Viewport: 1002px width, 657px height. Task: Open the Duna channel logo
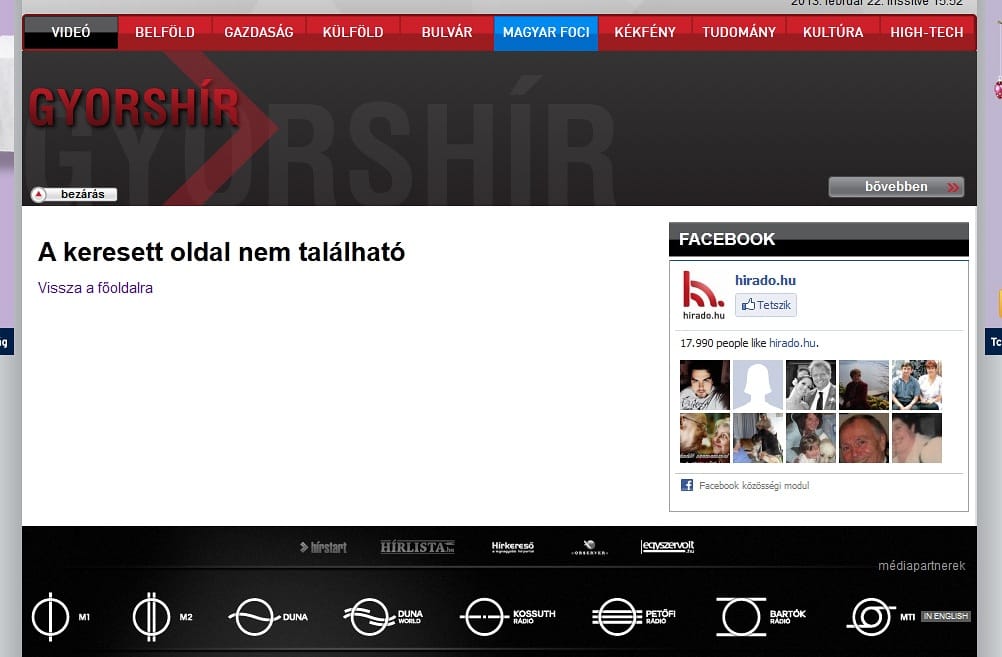click(268, 617)
